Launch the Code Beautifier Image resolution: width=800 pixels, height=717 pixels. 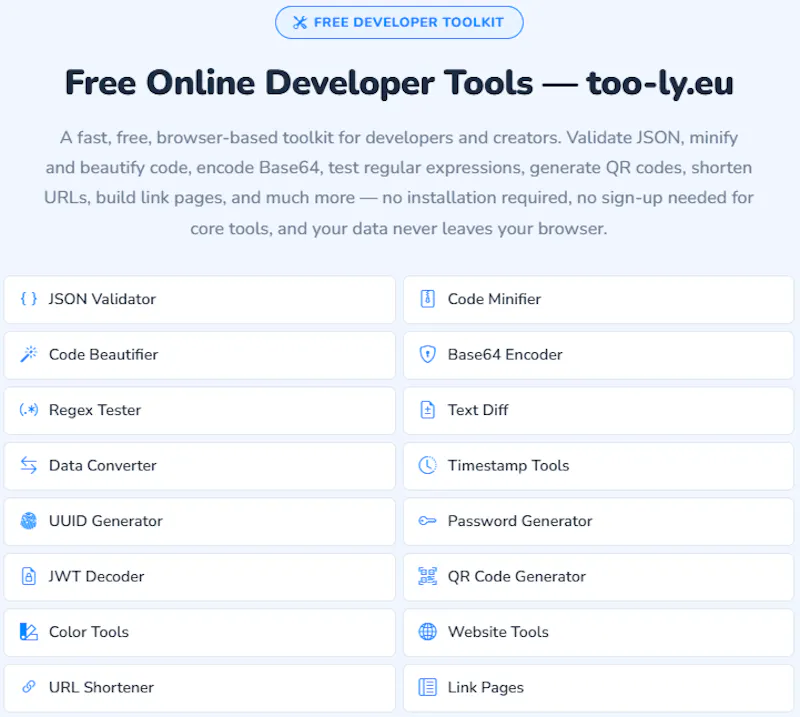(199, 355)
